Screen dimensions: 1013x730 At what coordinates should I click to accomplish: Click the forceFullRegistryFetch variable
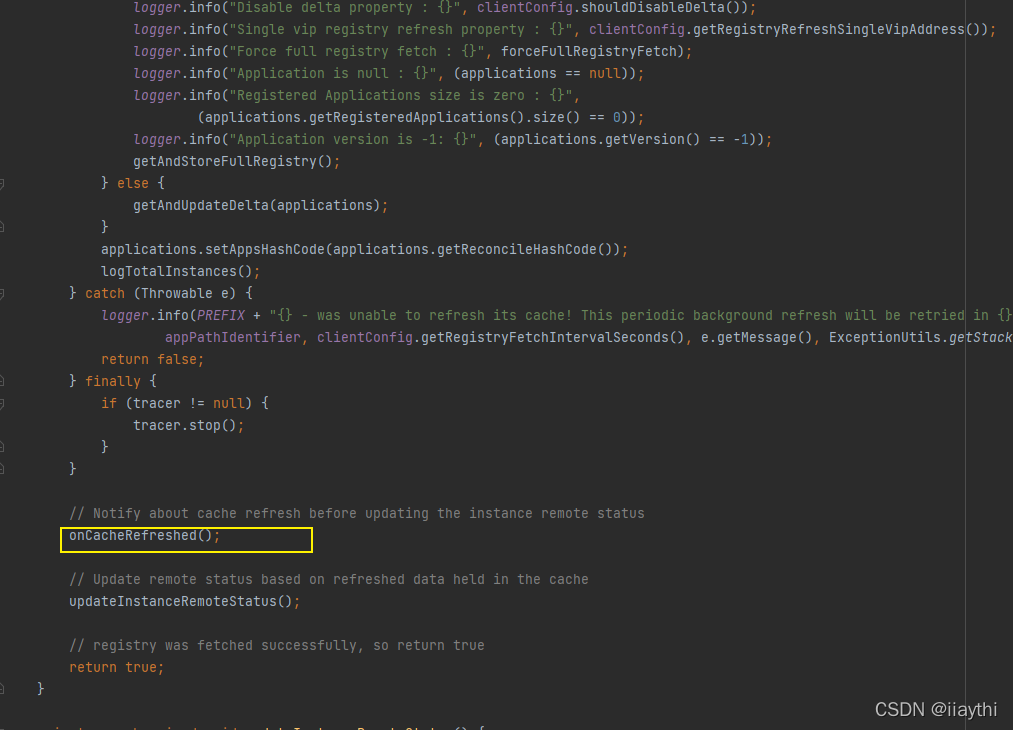click(588, 52)
